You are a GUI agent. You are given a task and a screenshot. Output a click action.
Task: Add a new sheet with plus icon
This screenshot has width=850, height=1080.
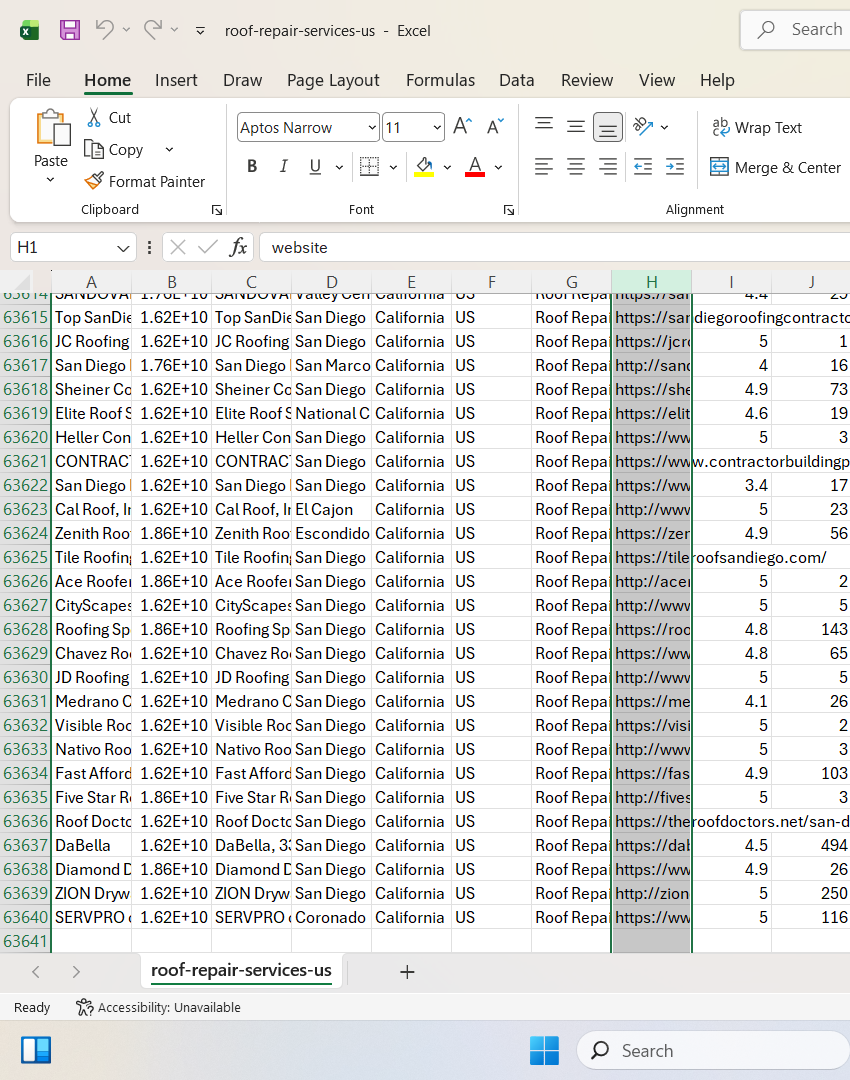[407, 972]
